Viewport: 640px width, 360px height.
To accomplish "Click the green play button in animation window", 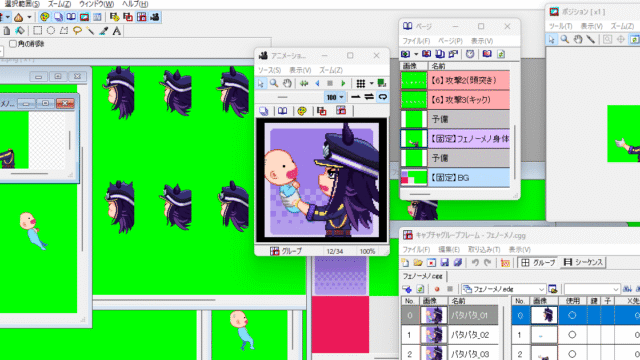I will (343, 83).
